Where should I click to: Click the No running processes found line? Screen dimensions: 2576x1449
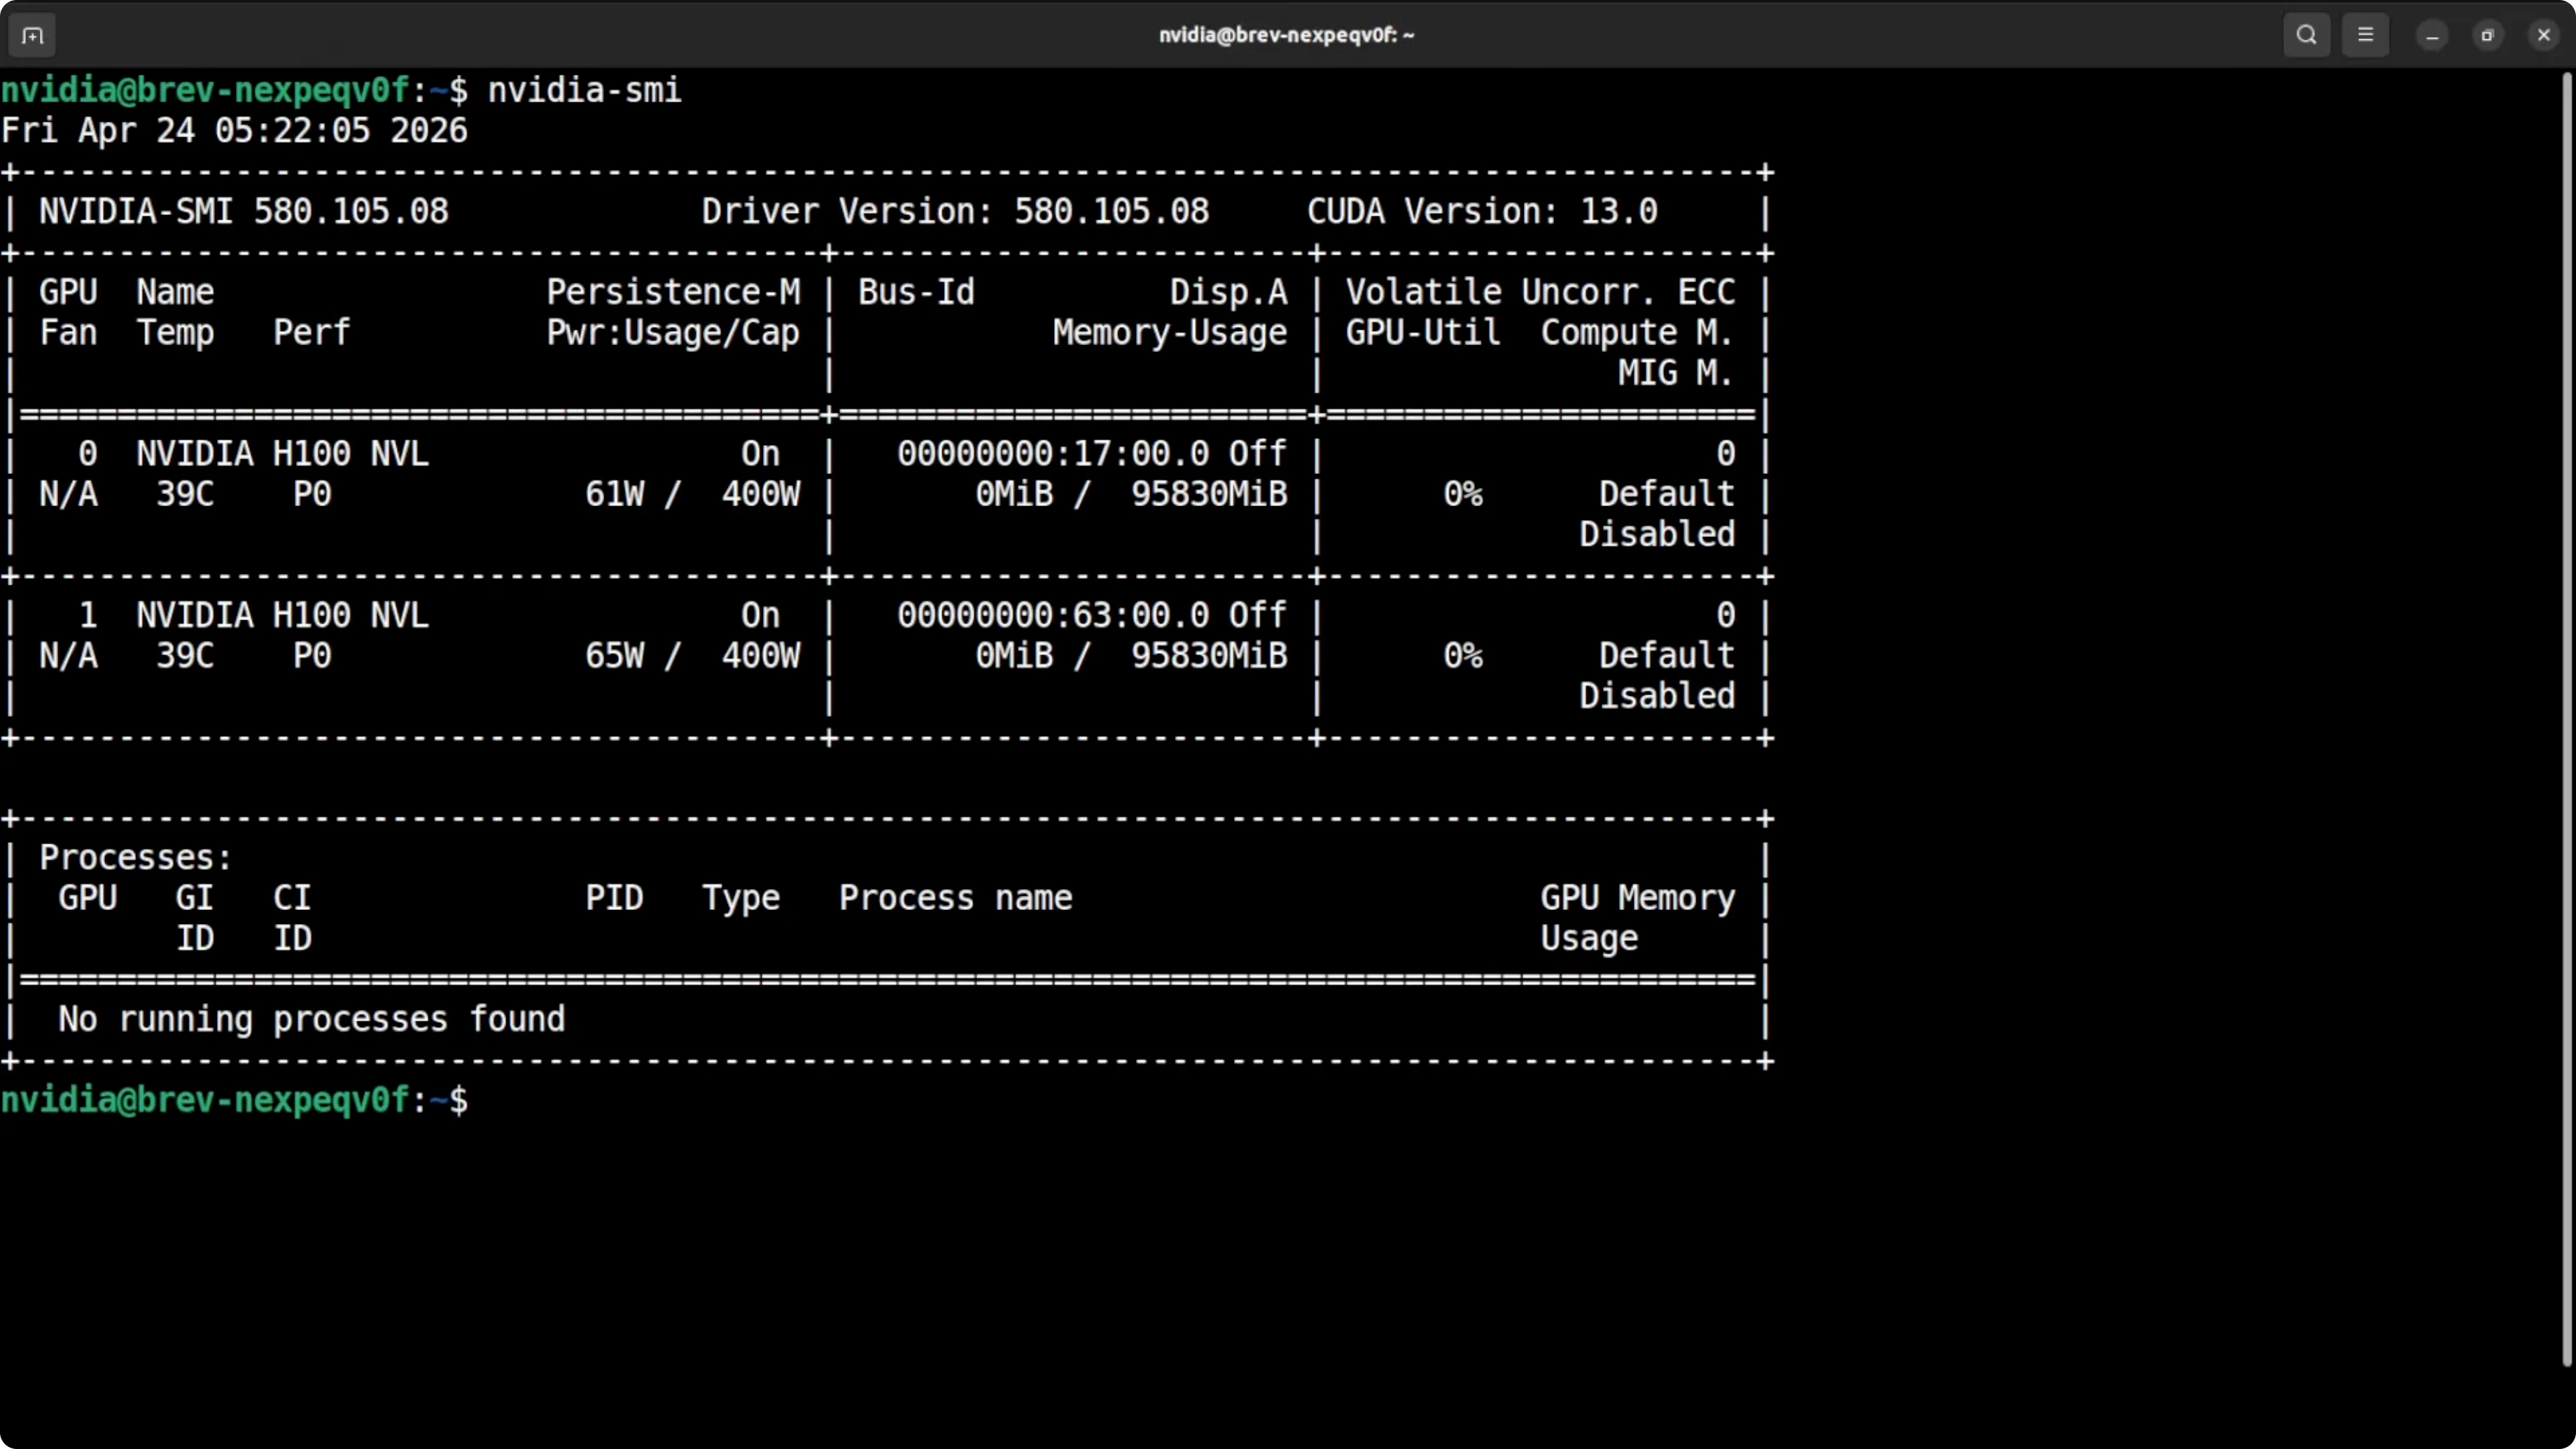pos(311,1019)
